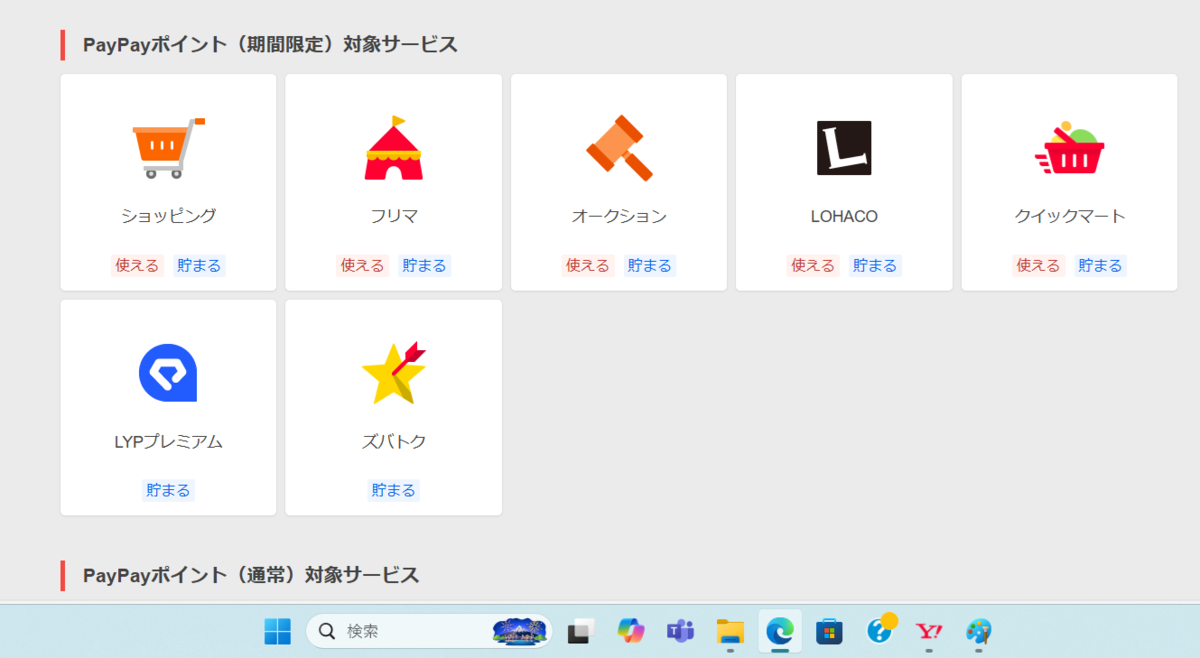Click 貯まる tag under ズバトク

(394, 490)
